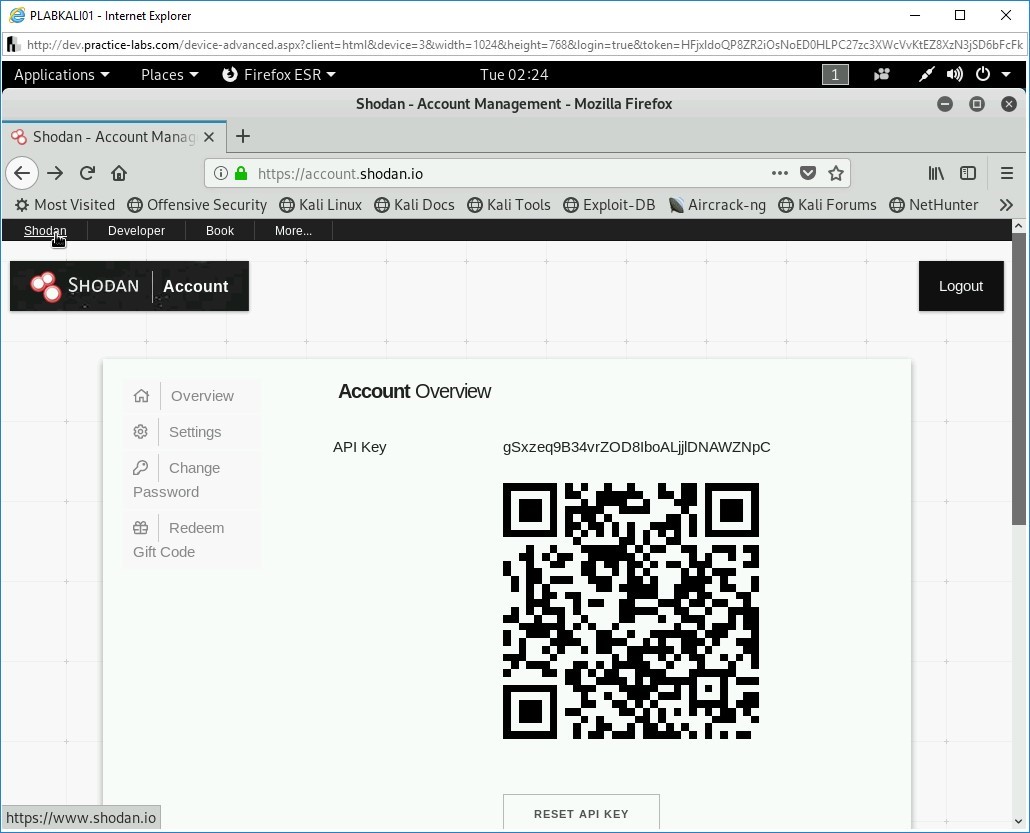Toggle the bookmark star for this page

click(837, 173)
